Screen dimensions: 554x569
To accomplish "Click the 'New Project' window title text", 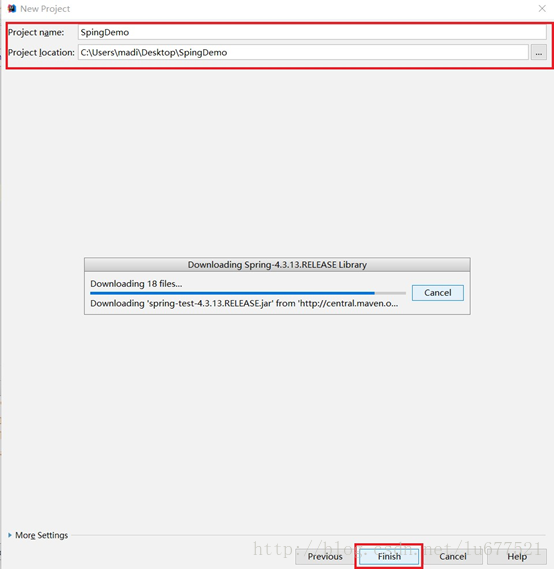I will [x=45, y=9].
